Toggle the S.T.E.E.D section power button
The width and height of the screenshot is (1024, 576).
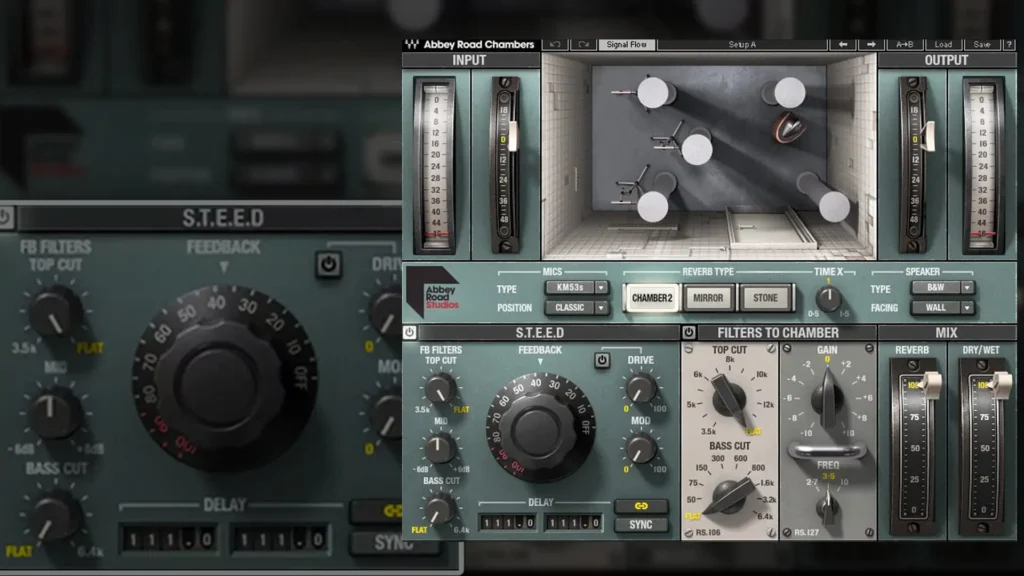tap(409, 332)
